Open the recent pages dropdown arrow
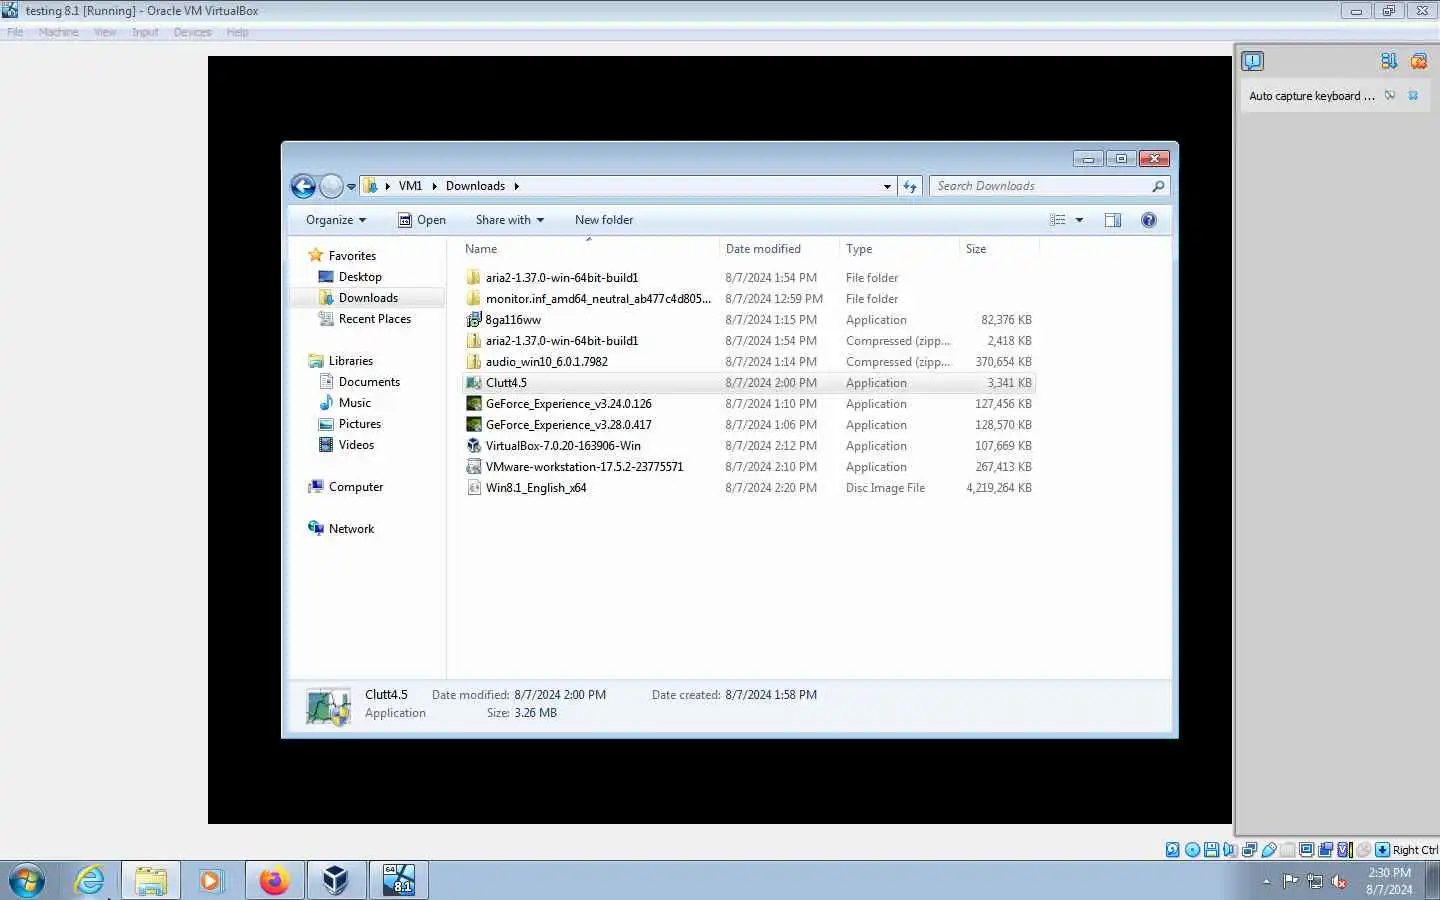1440x900 pixels. point(351,186)
